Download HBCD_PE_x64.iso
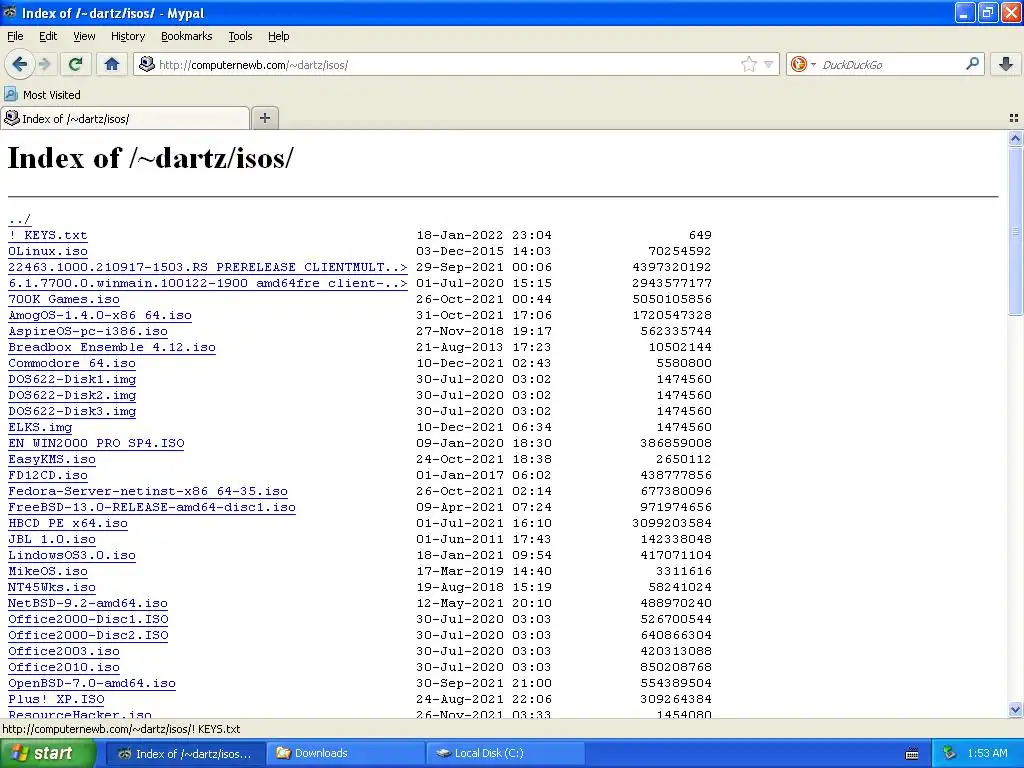The width and height of the screenshot is (1024, 768). tap(68, 523)
